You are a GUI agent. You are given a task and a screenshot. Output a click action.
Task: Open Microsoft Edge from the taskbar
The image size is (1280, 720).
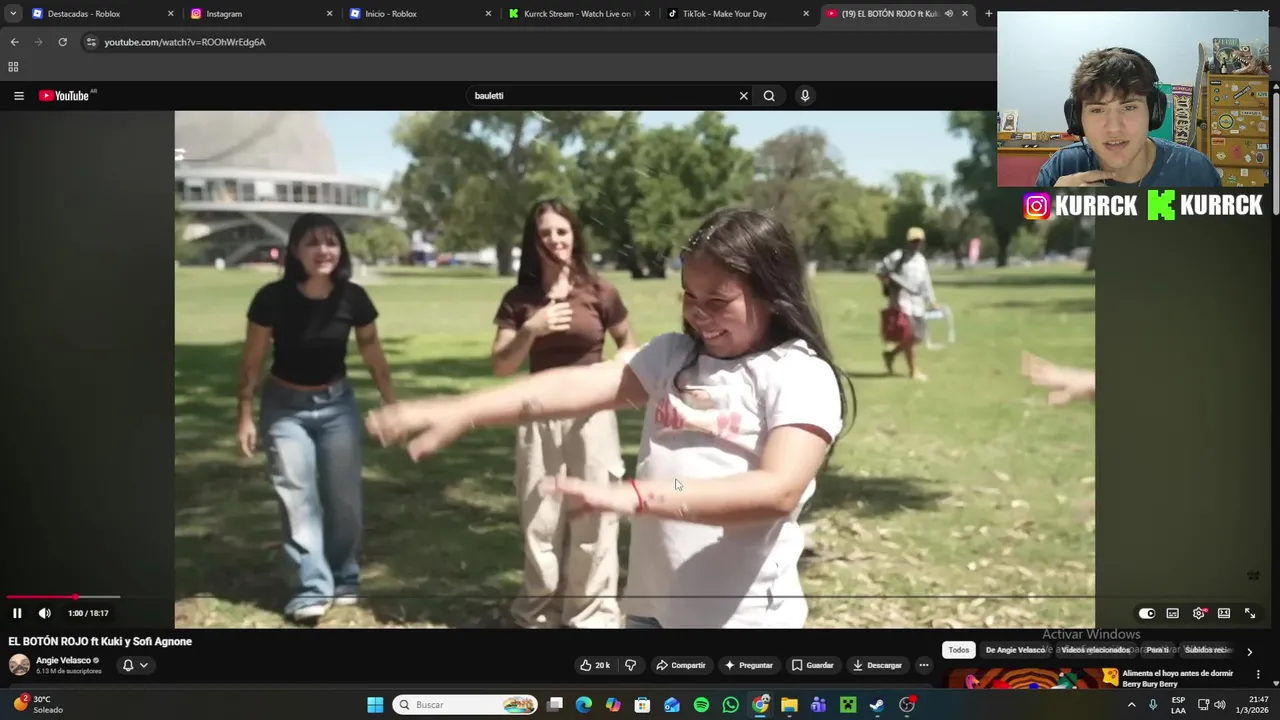[x=584, y=705]
